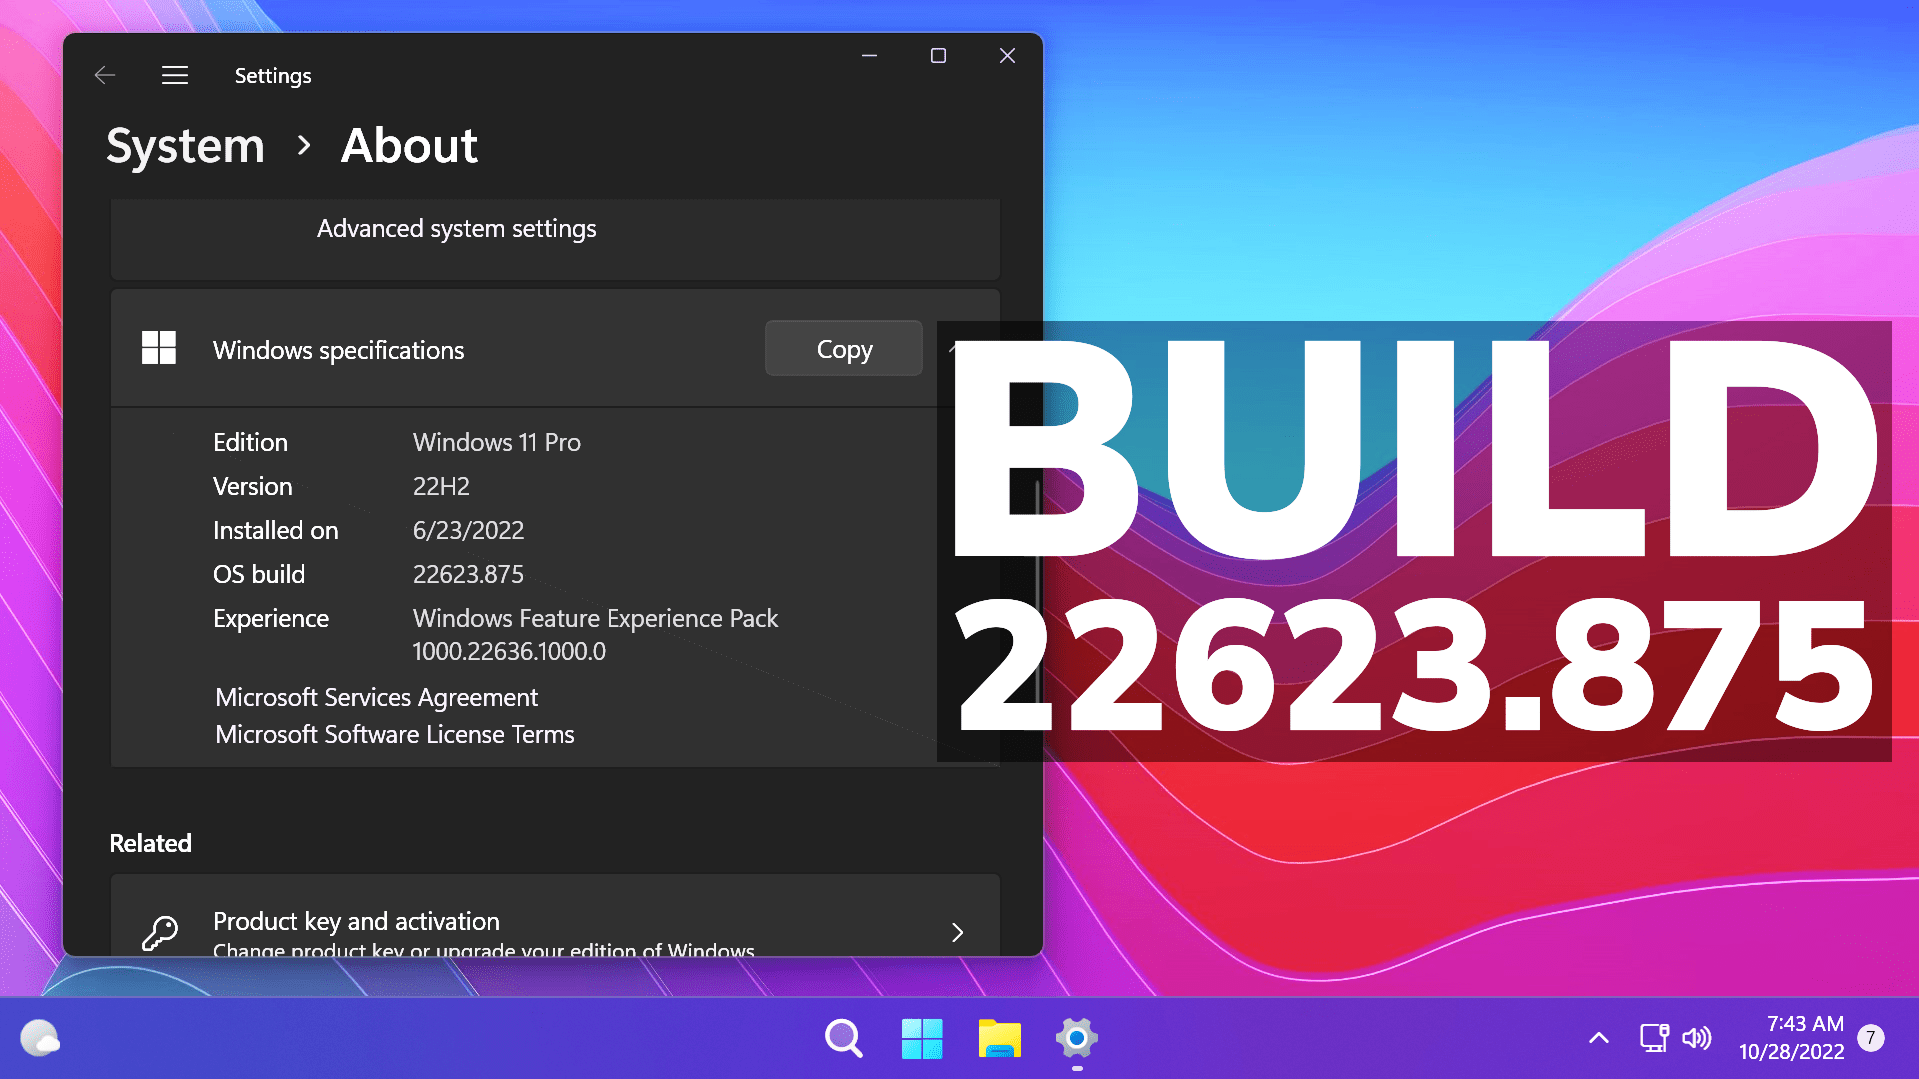The image size is (1919, 1079).
Task: Open the Start menu on the taskbar
Action: tap(922, 1038)
